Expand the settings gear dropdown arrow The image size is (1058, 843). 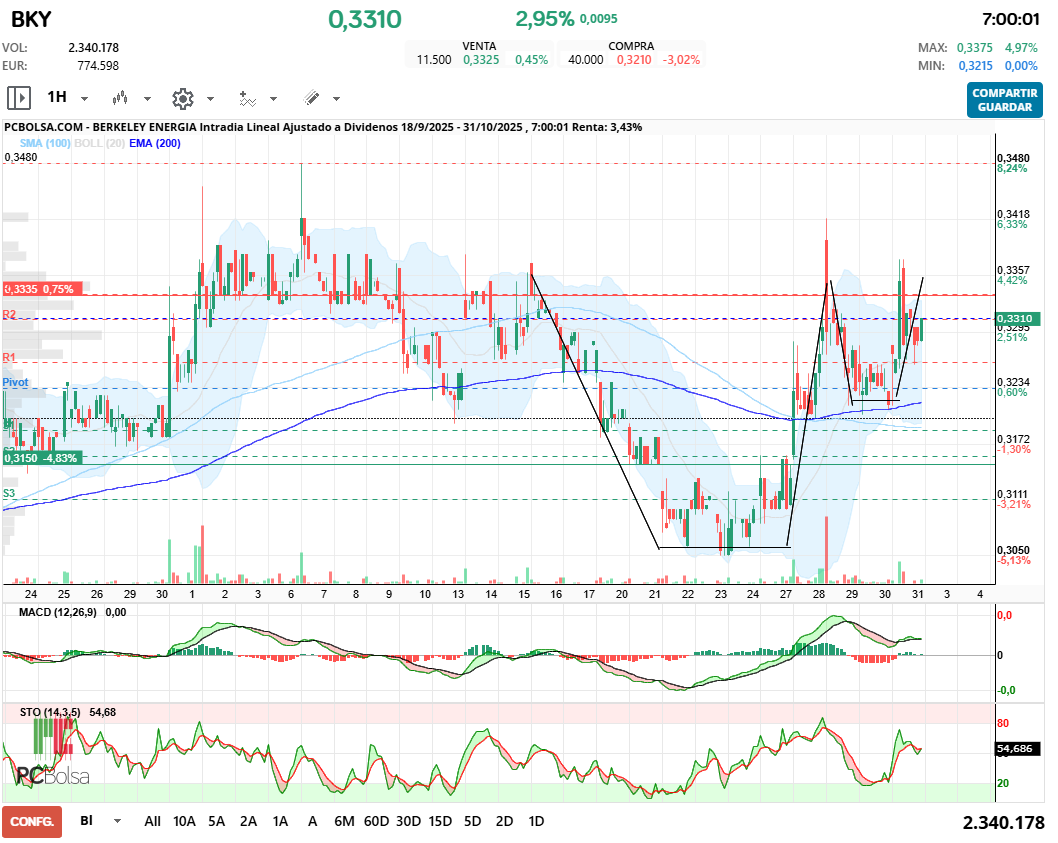(210, 99)
